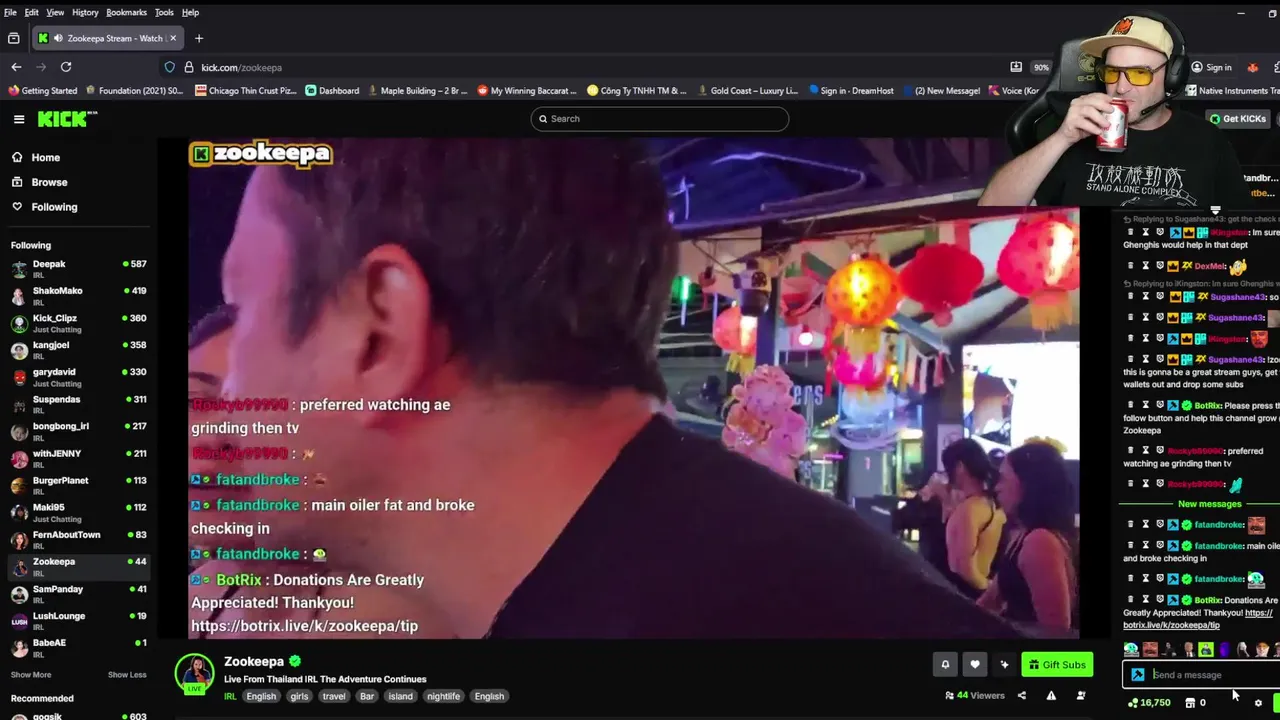Expand following list with Show More
The height and width of the screenshot is (720, 1280).
pos(31,675)
